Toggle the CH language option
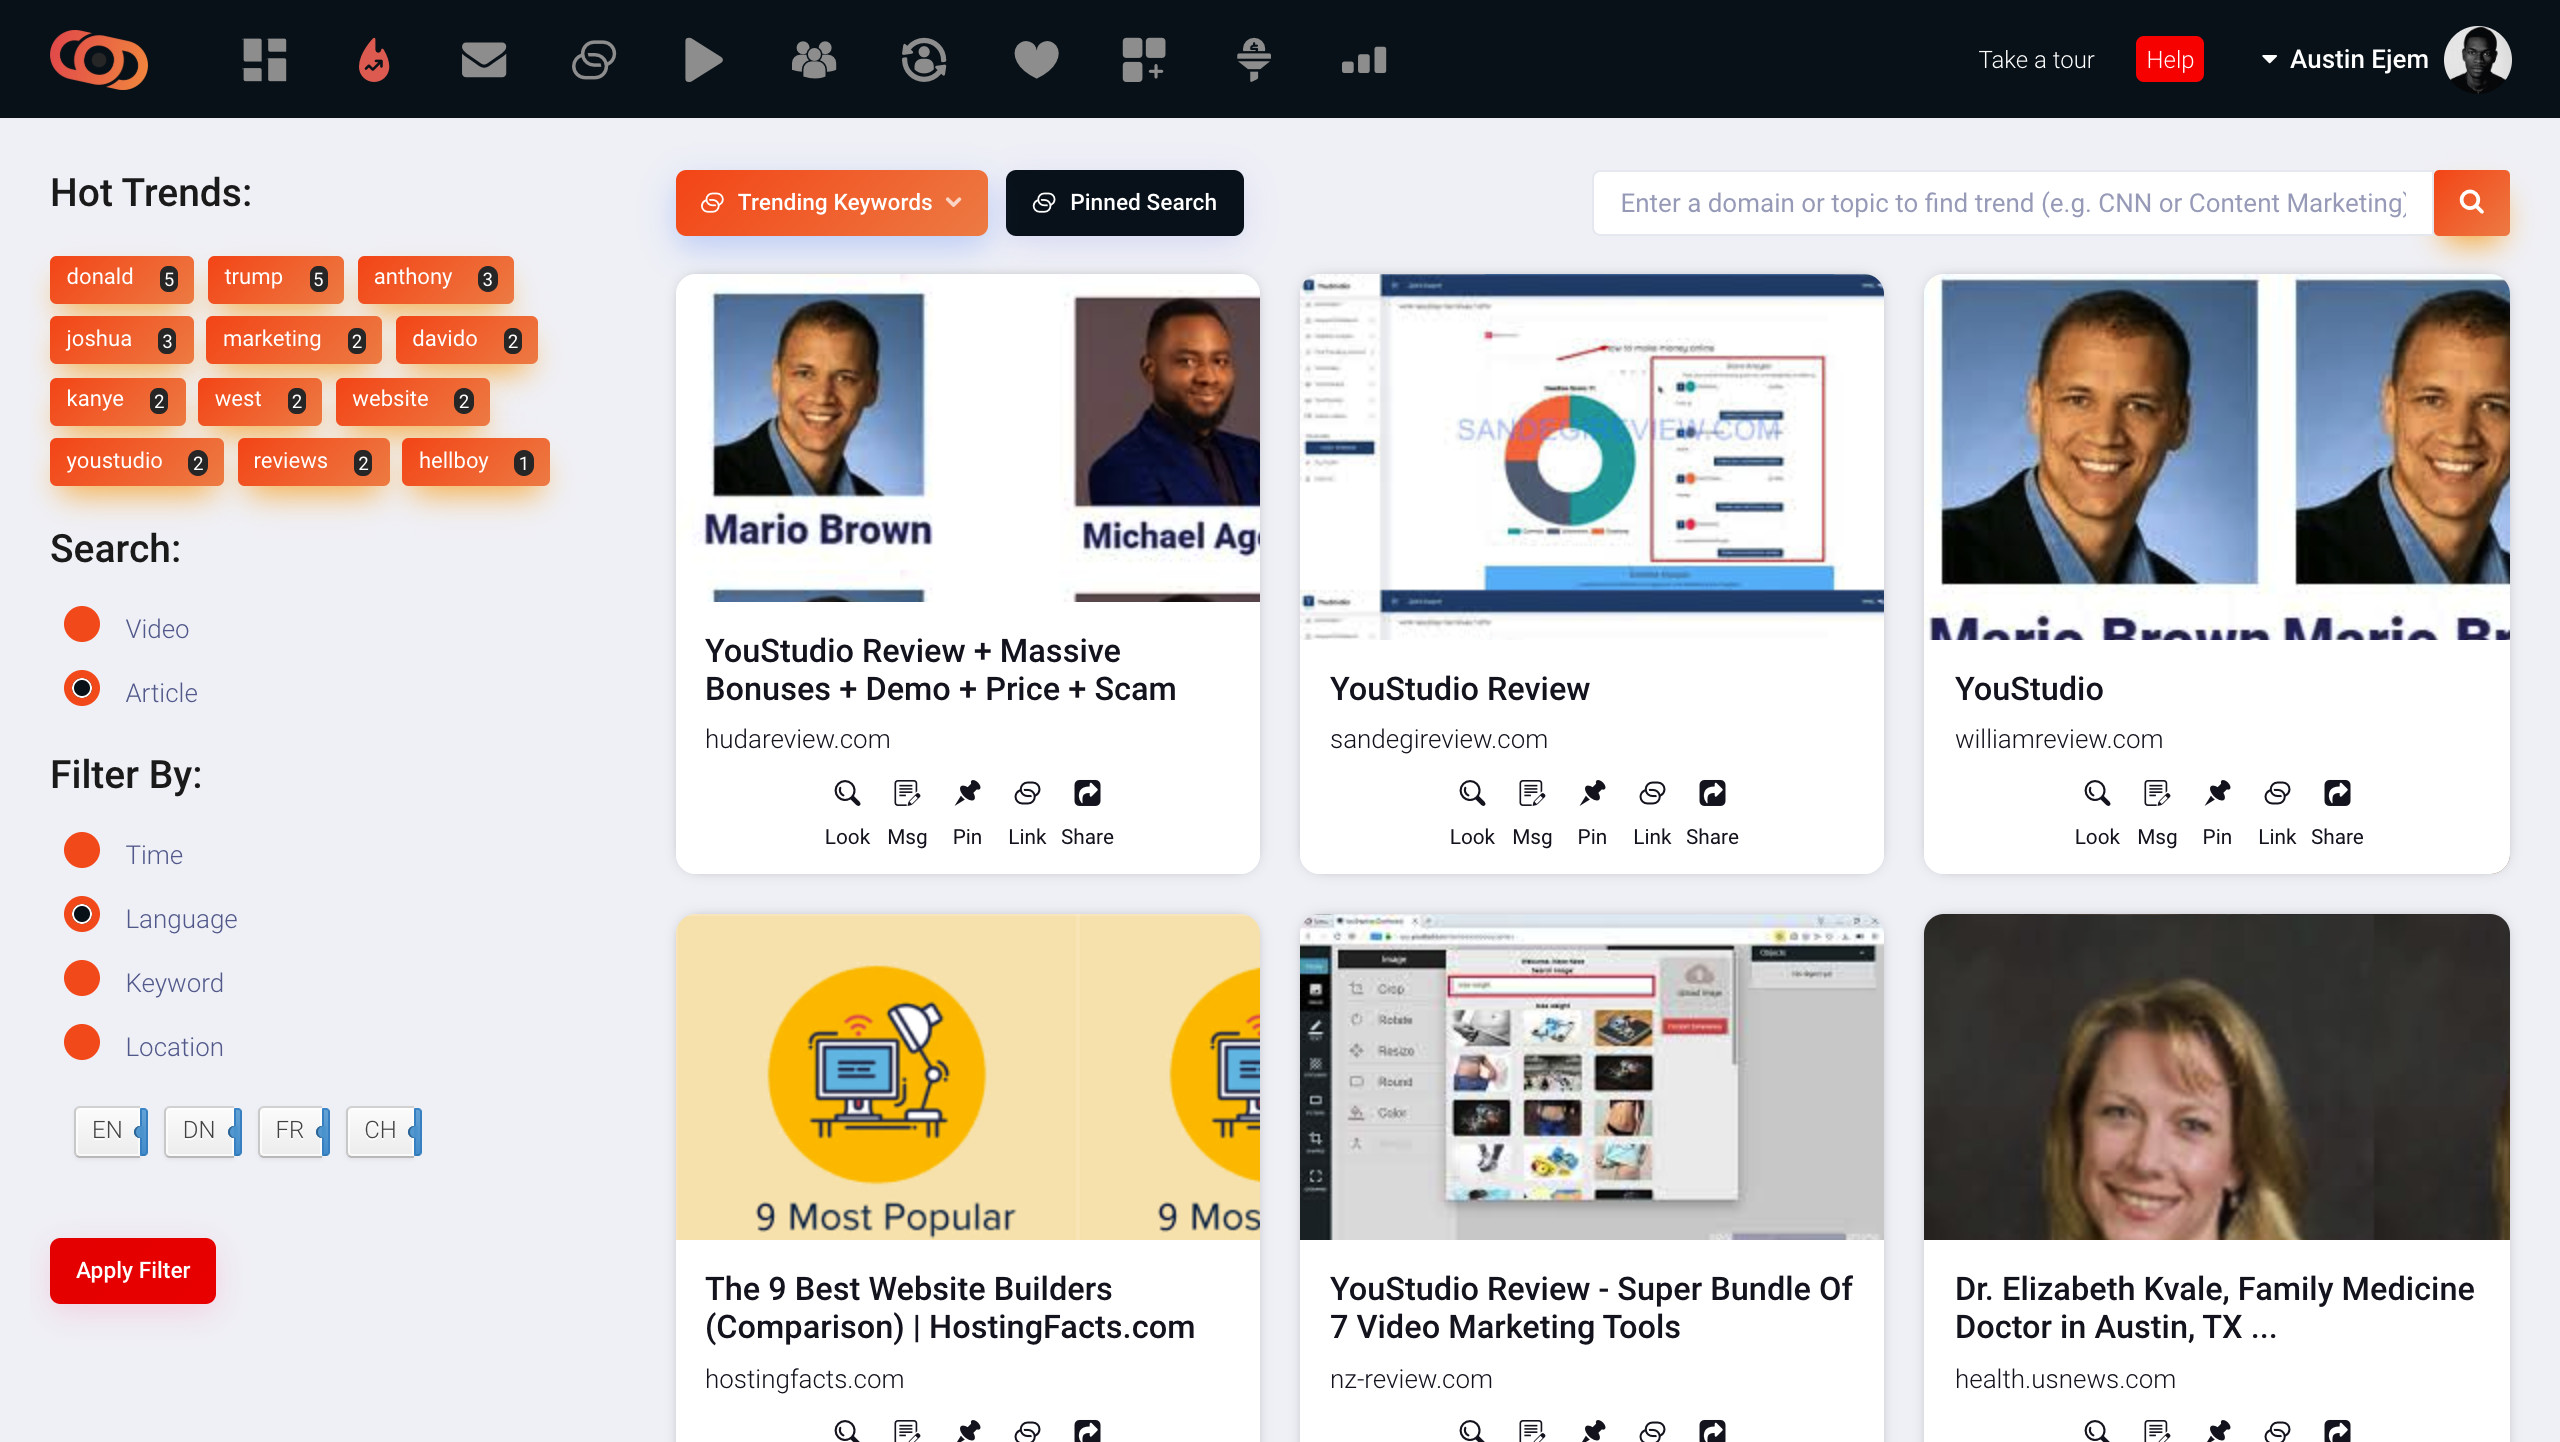This screenshot has width=2560, height=1442. click(x=384, y=1131)
